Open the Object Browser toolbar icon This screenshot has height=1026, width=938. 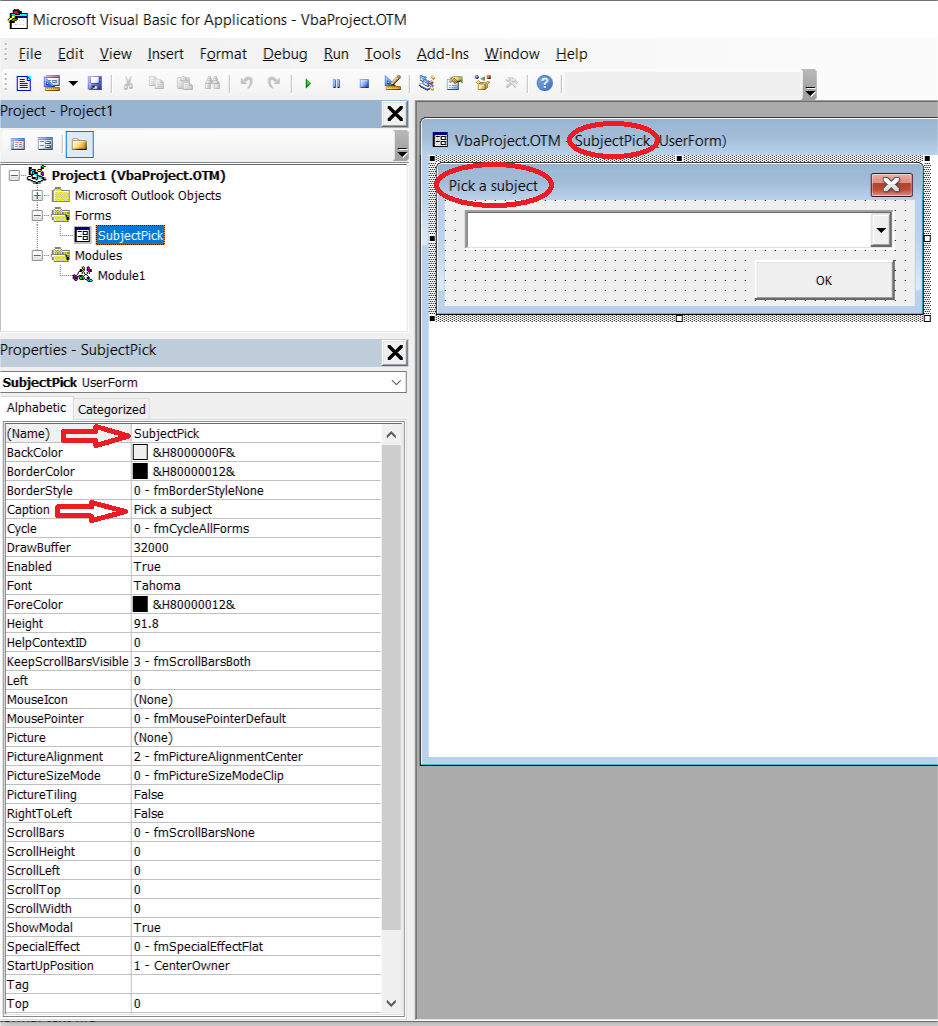tap(483, 83)
